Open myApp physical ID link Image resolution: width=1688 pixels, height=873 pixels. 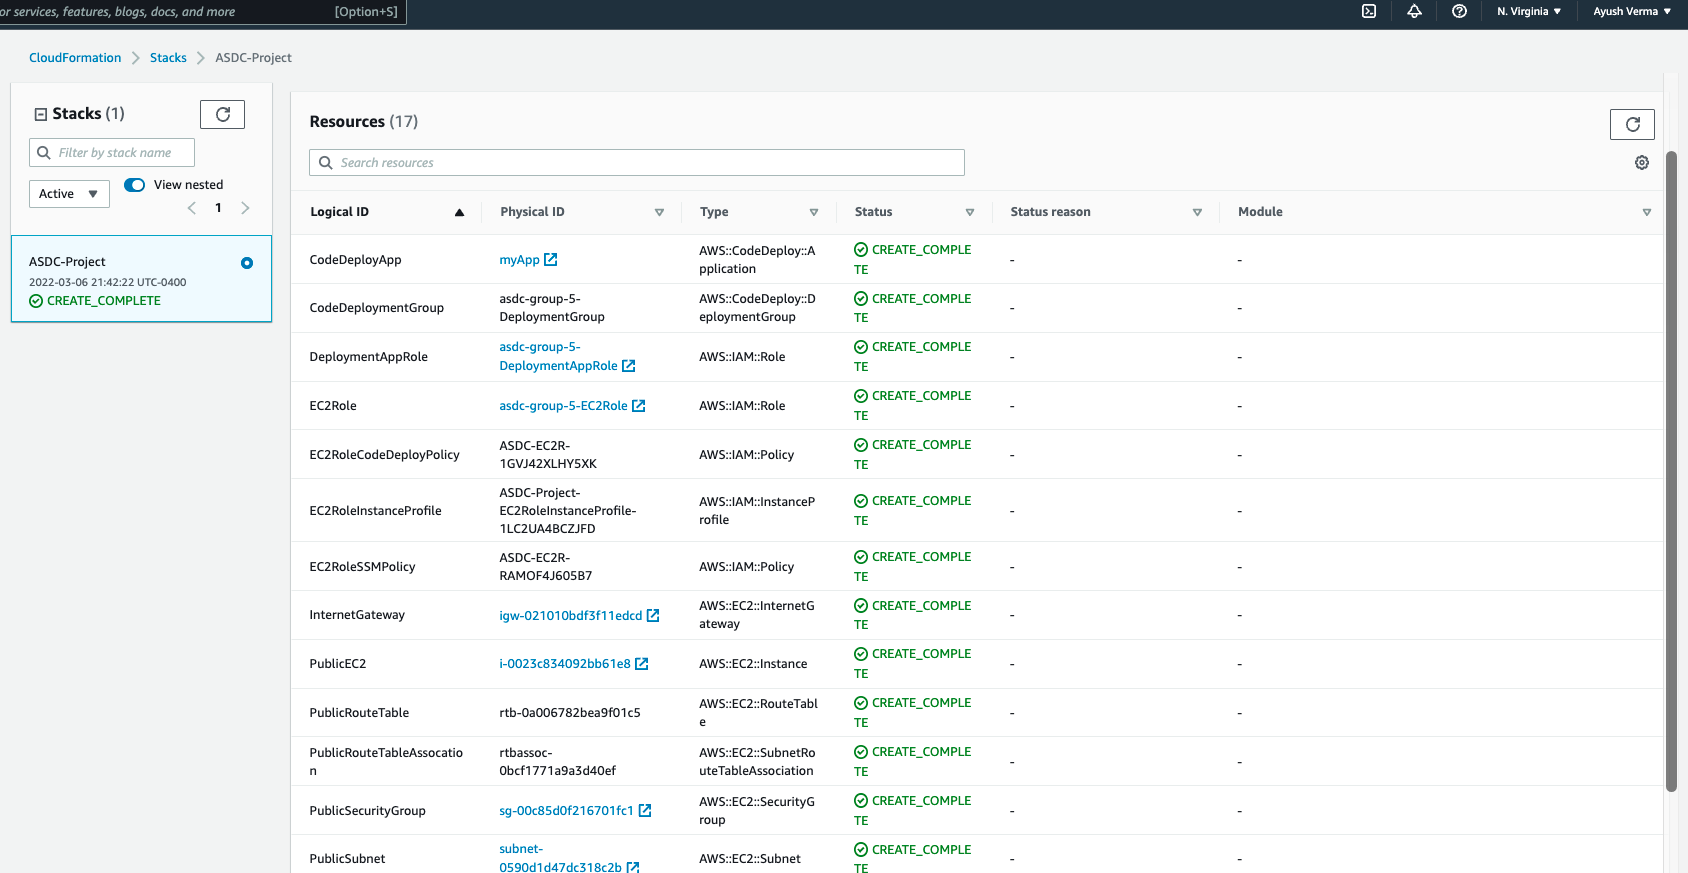pyautogui.click(x=519, y=260)
